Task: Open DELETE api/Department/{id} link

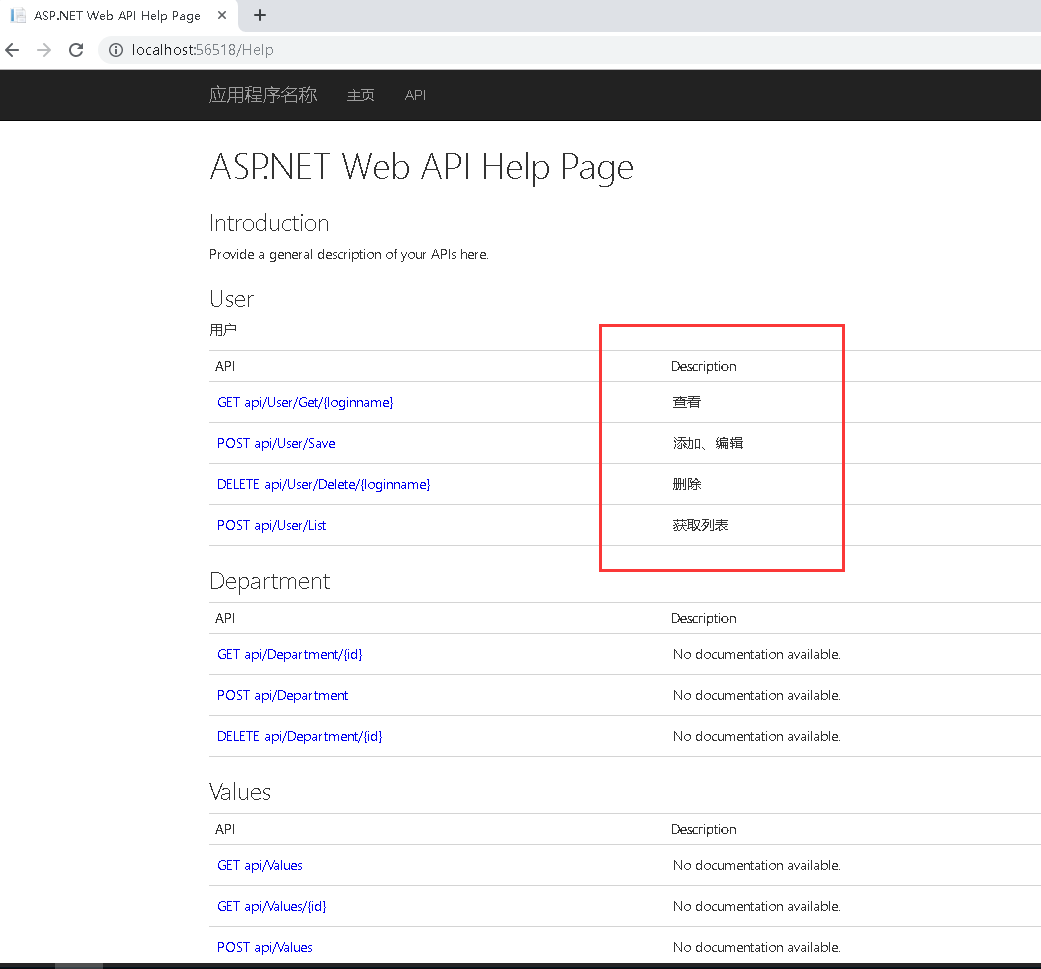Action: tap(299, 737)
